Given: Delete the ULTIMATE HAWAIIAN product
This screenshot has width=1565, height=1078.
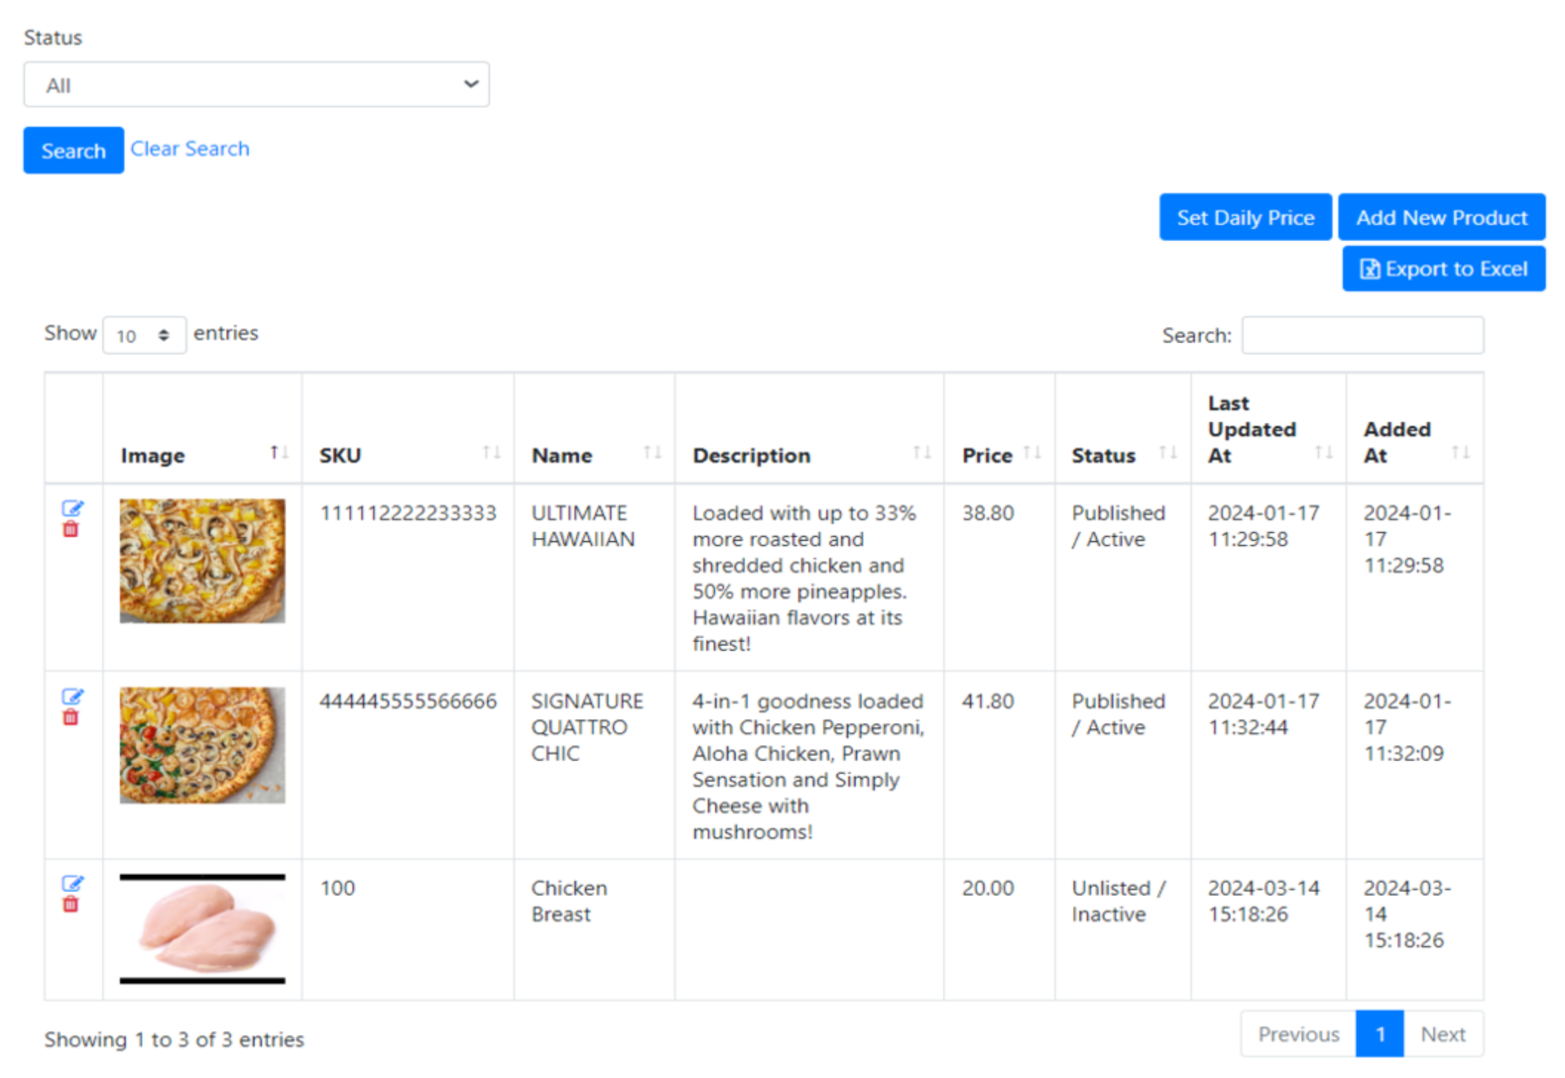Looking at the screenshot, I should point(71,529).
